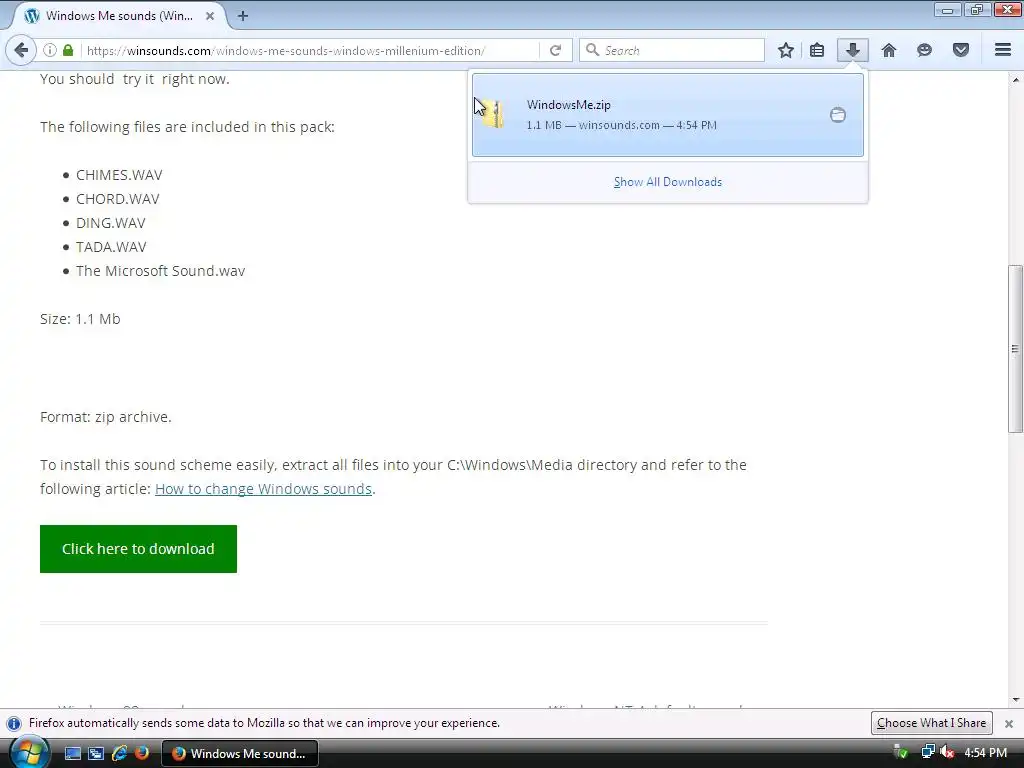This screenshot has height=768, width=1024.
Task: Click the scrollbar up arrow
Action: tap(1015, 80)
